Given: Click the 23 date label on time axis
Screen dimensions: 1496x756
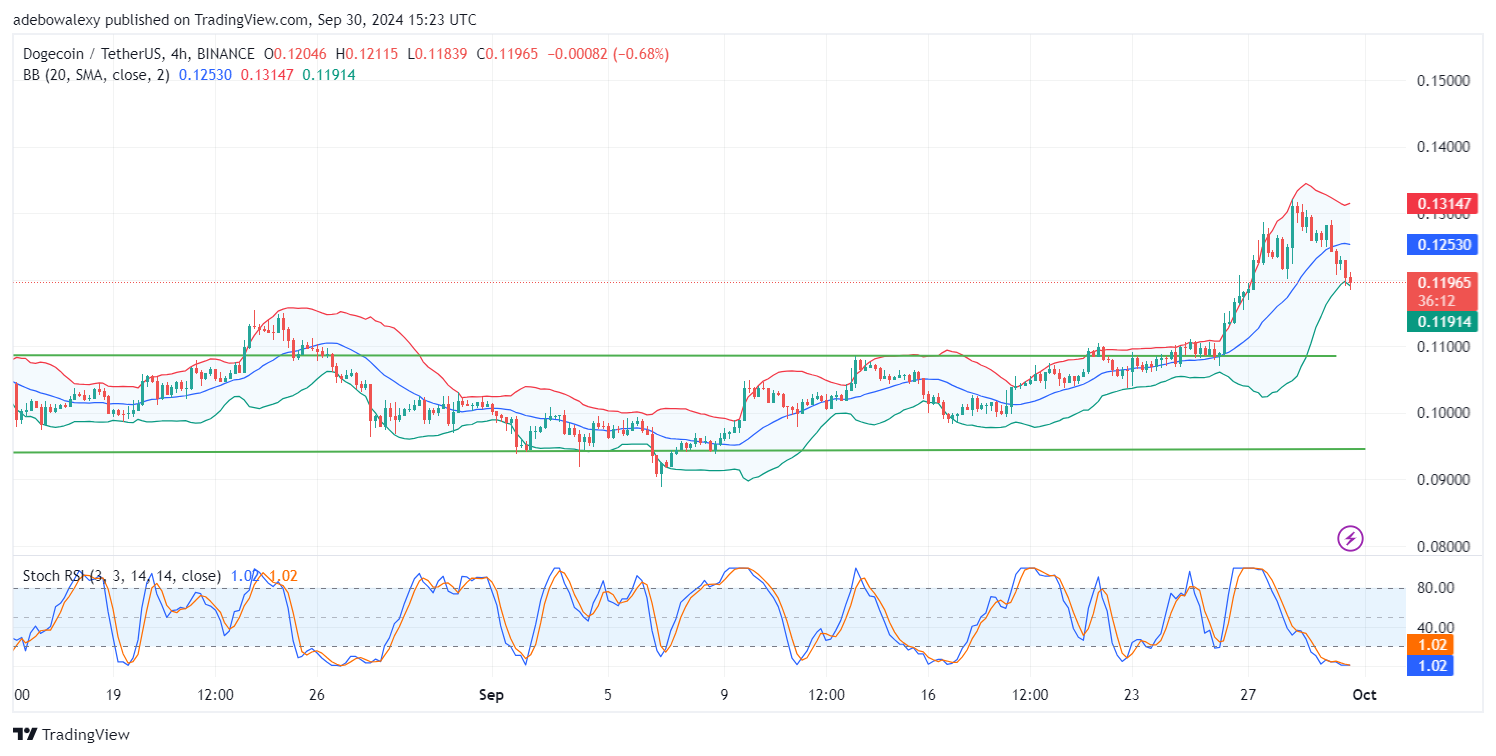Looking at the screenshot, I should click(1132, 695).
